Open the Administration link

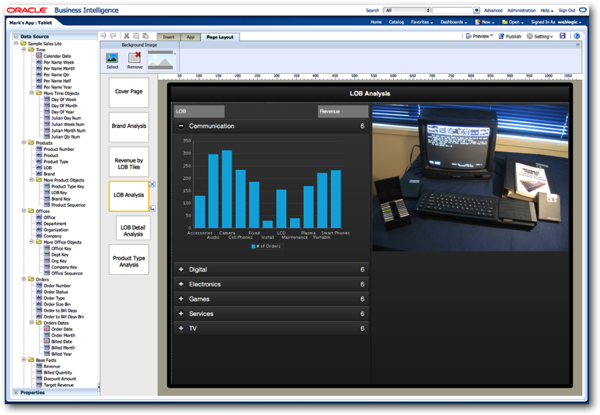pyautogui.click(x=522, y=10)
